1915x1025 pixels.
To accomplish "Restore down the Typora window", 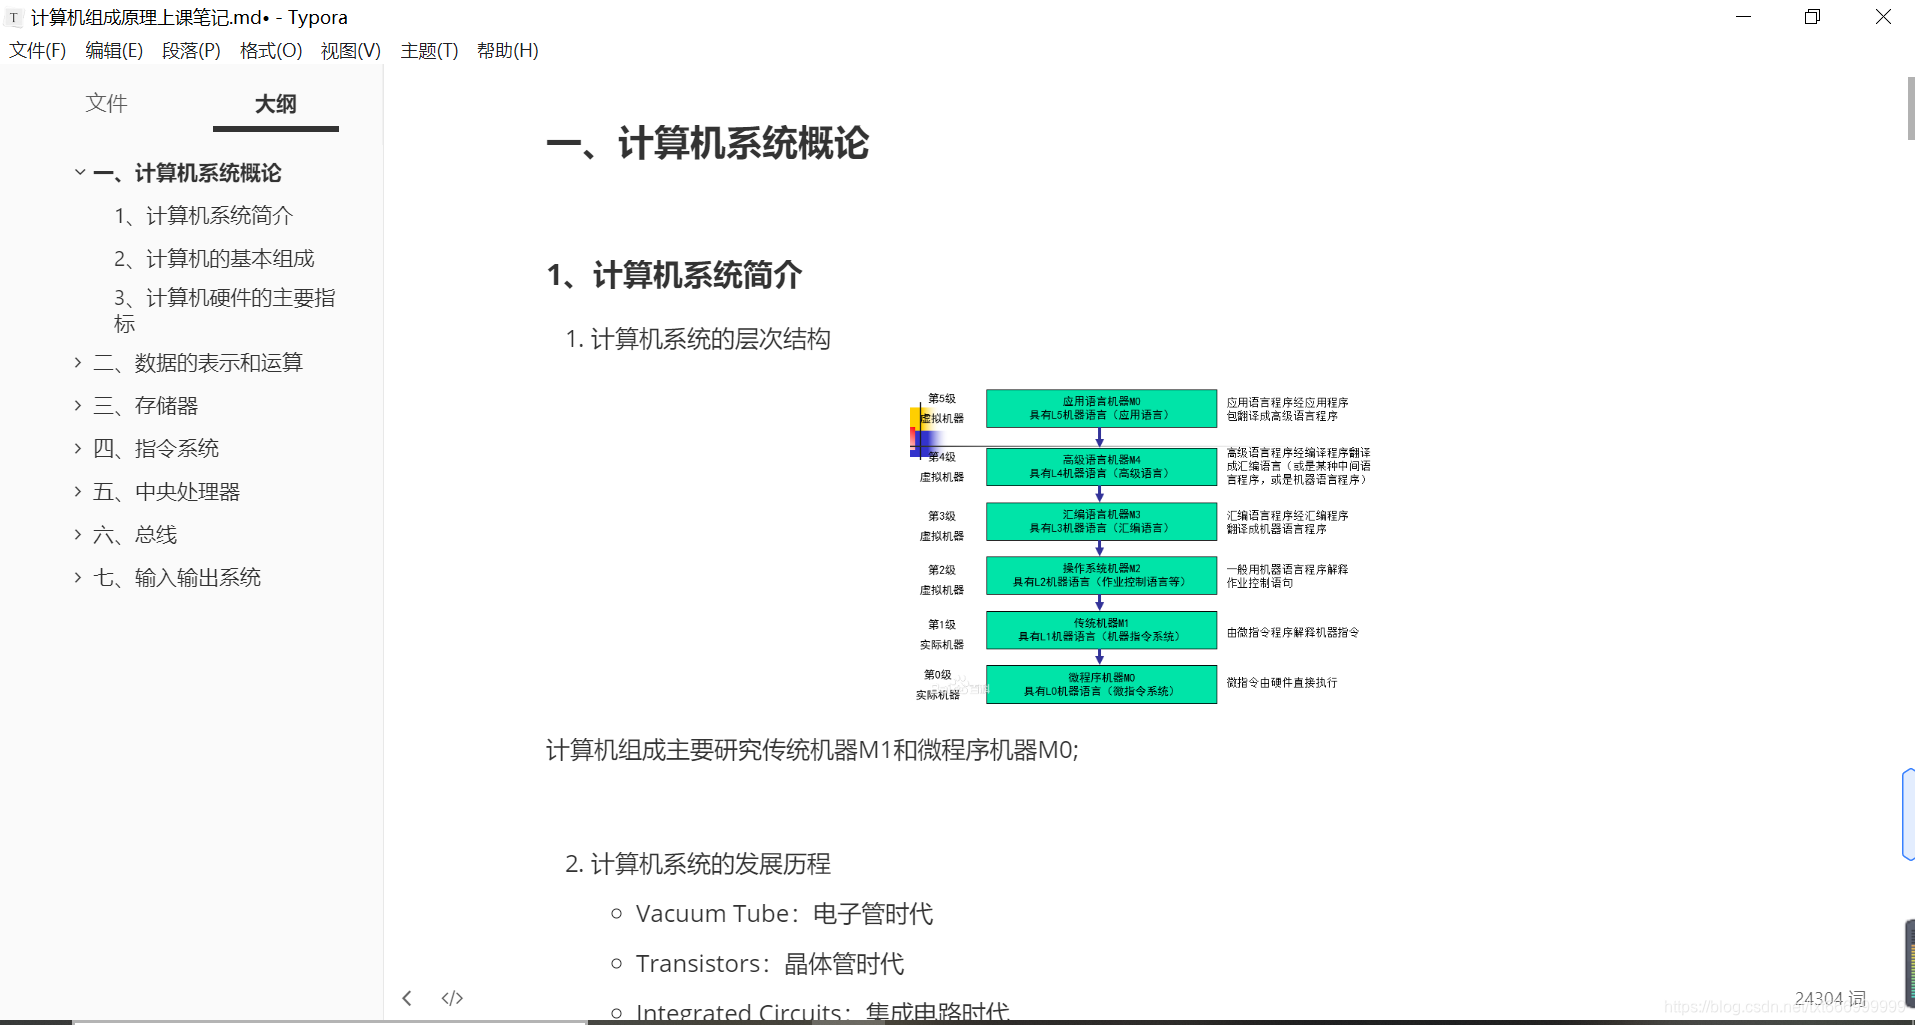I will (x=1812, y=17).
